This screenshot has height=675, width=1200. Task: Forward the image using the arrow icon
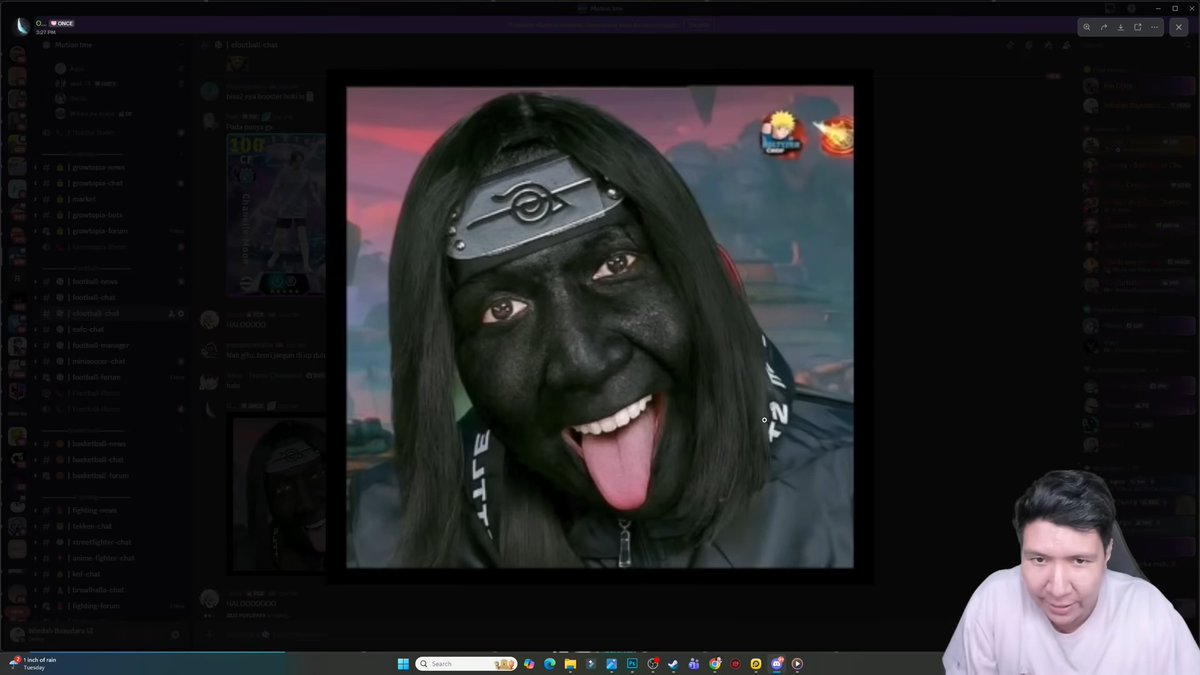1104,27
